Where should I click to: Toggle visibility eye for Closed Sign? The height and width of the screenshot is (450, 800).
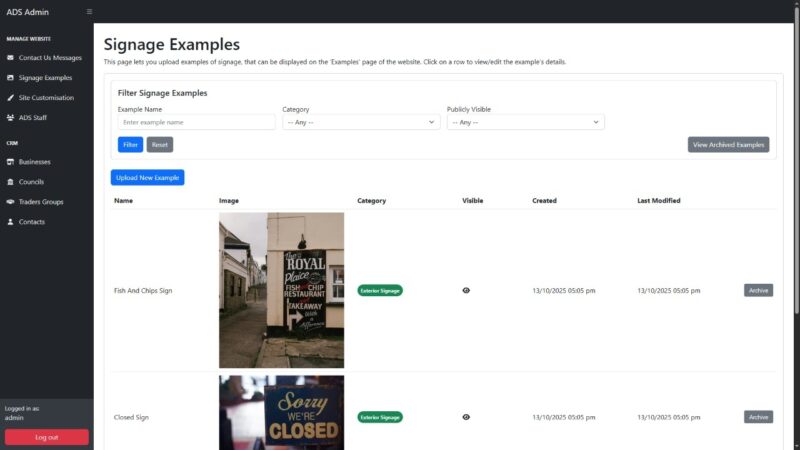pos(466,417)
